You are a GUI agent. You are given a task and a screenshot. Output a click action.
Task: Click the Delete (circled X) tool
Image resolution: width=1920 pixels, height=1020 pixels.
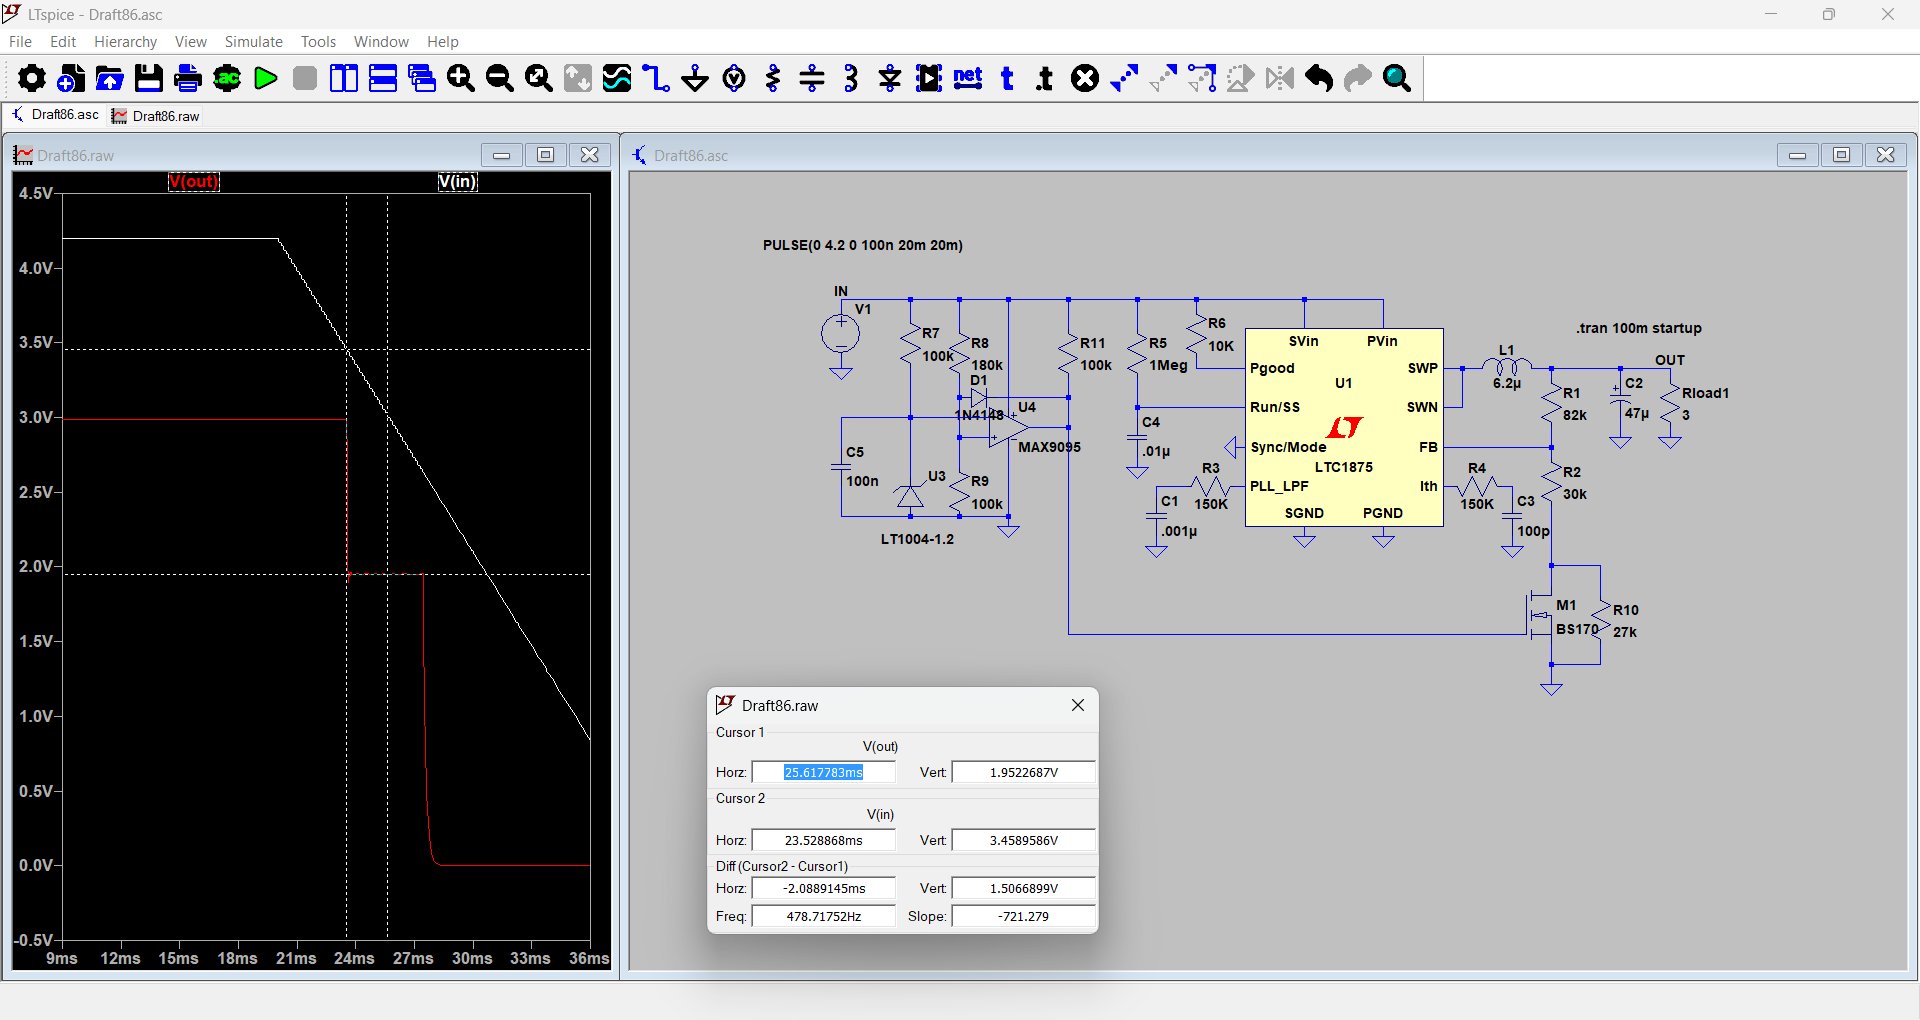1085,78
